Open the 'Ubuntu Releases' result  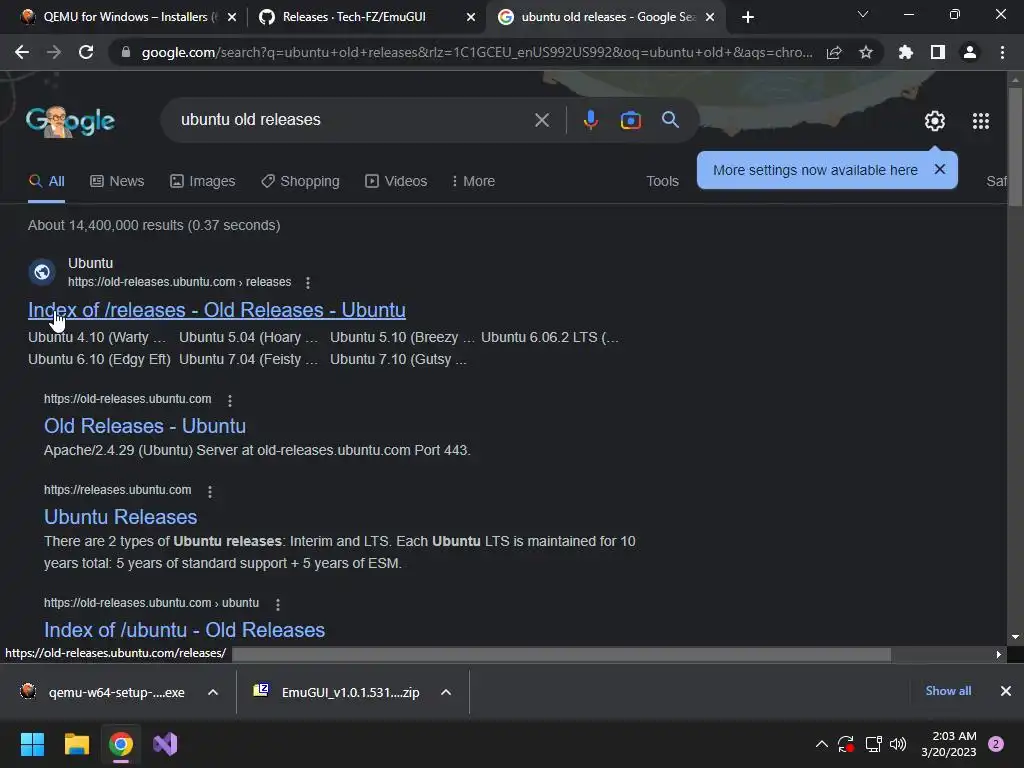[x=120, y=517]
